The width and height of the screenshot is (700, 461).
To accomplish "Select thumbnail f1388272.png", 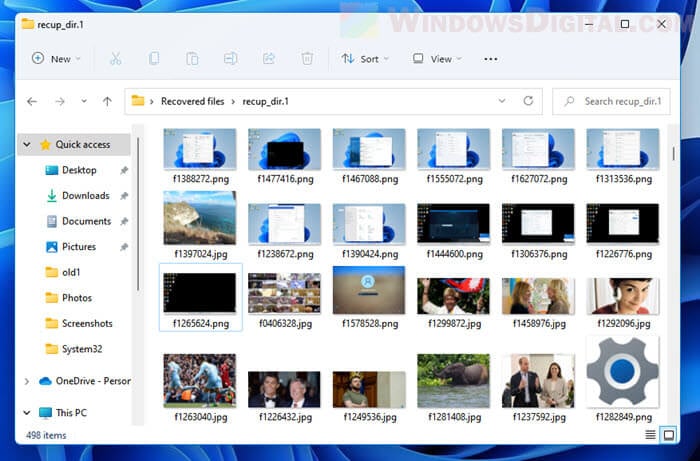I will [200, 149].
